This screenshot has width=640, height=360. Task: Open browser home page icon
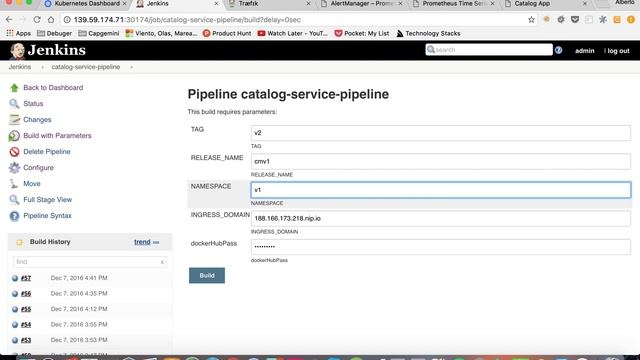click(51, 20)
